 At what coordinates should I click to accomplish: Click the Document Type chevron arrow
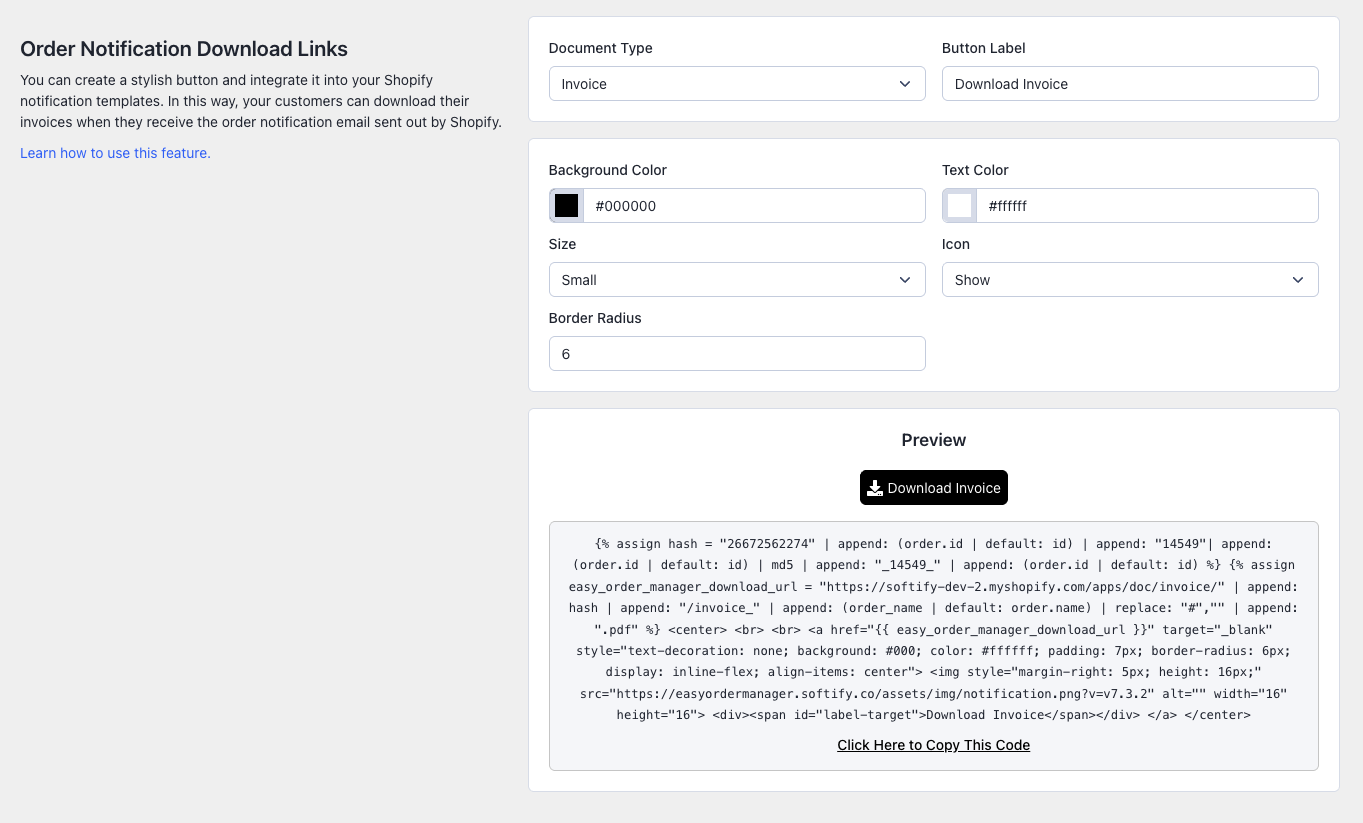pos(905,84)
